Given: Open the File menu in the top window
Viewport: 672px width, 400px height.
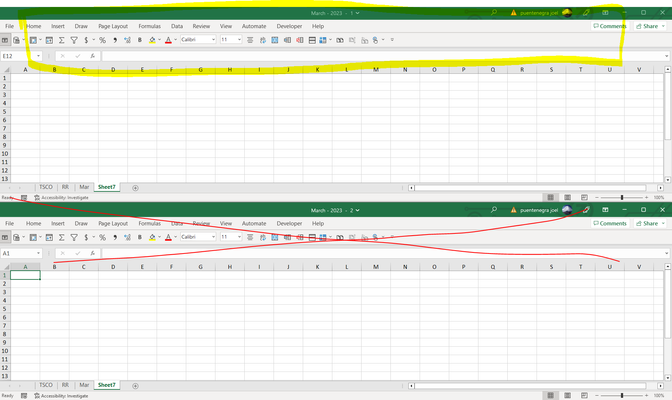Looking at the screenshot, I should click(x=9, y=26).
